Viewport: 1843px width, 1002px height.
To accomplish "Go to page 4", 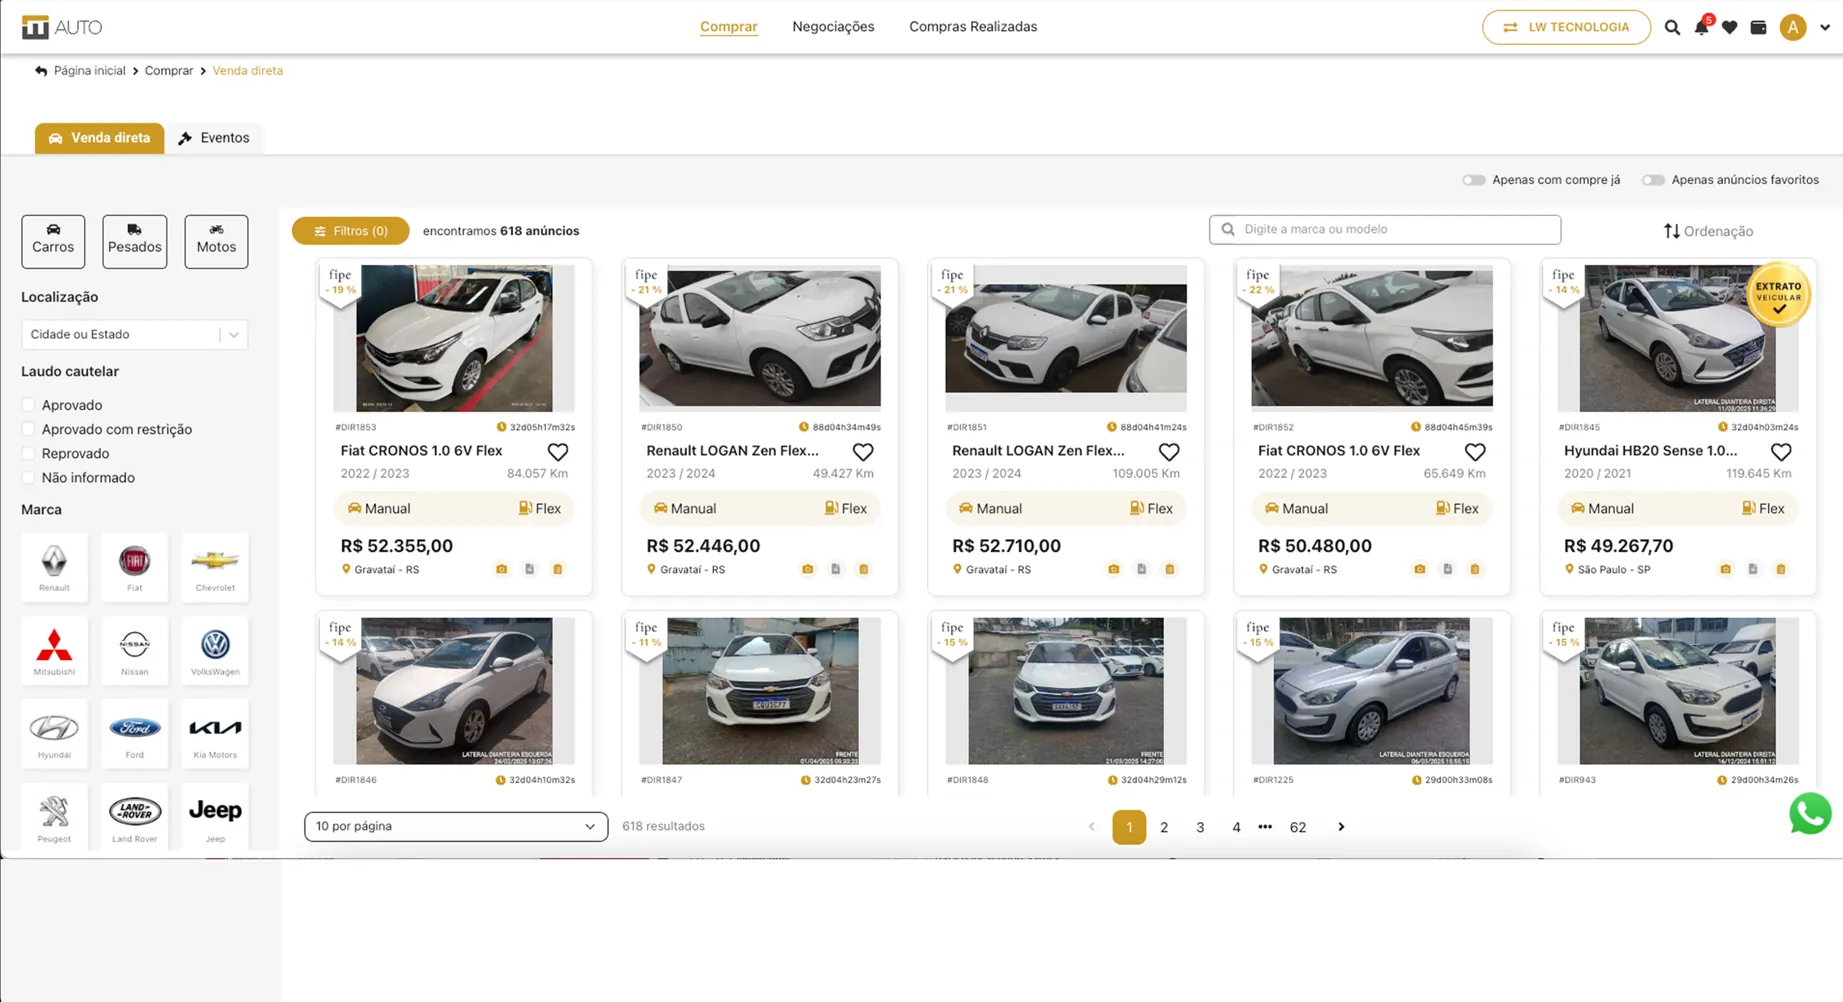I will coord(1236,827).
